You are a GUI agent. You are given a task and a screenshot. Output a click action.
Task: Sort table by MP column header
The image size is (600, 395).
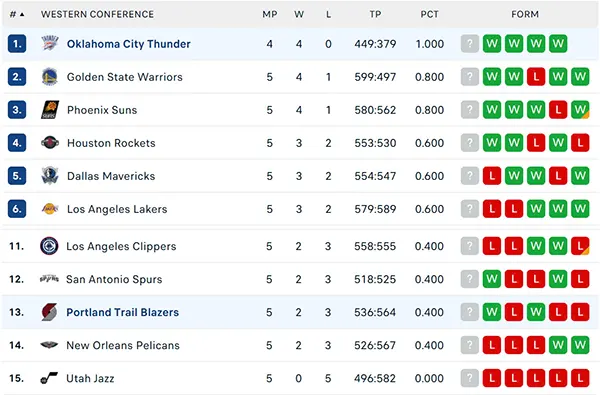(x=270, y=15)
